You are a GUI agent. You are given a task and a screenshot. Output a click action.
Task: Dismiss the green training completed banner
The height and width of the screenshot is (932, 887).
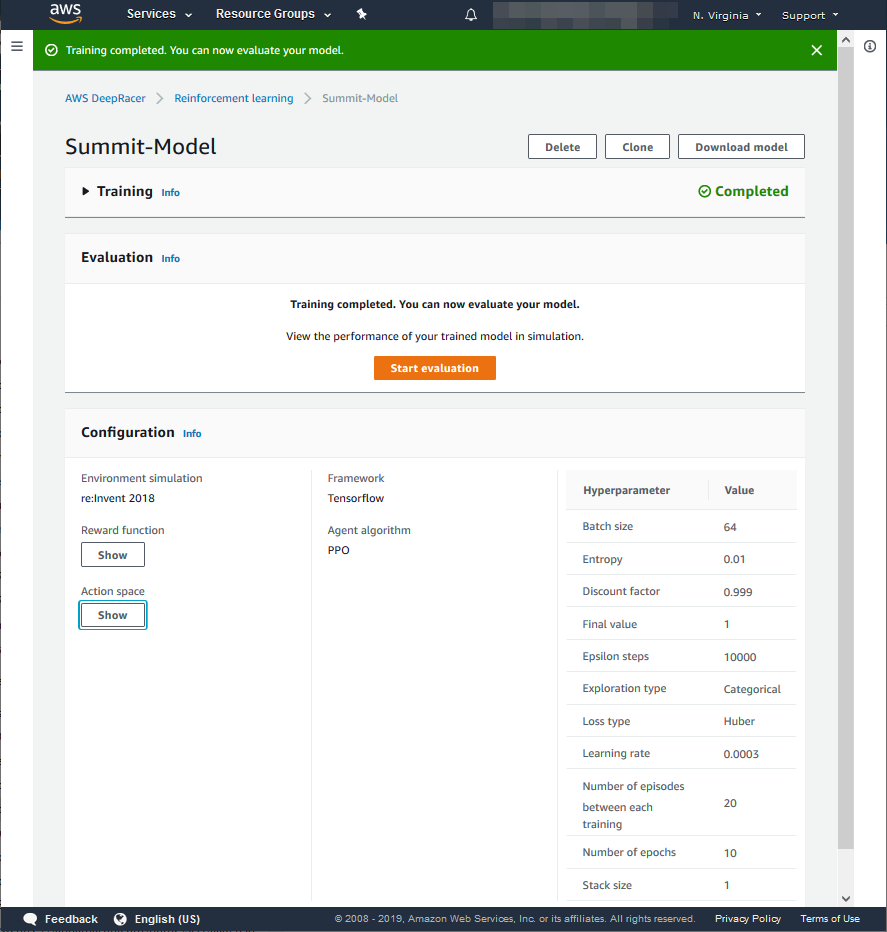tap(816, 50)
